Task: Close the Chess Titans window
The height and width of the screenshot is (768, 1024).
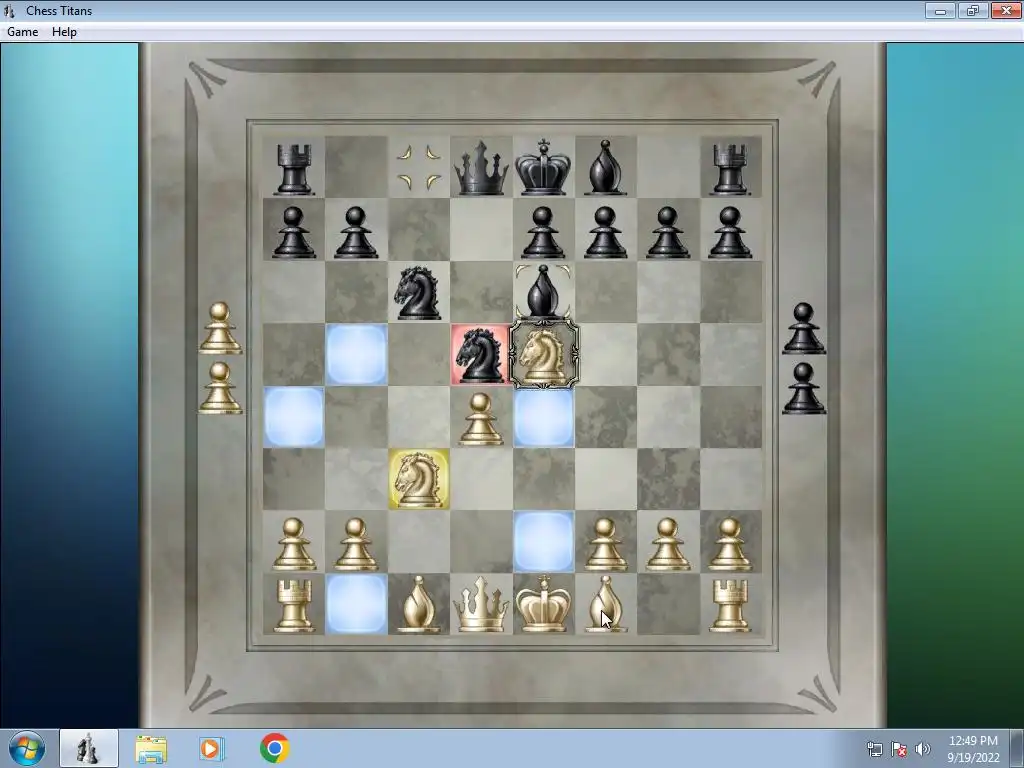Action: (x=1006, y=10)
